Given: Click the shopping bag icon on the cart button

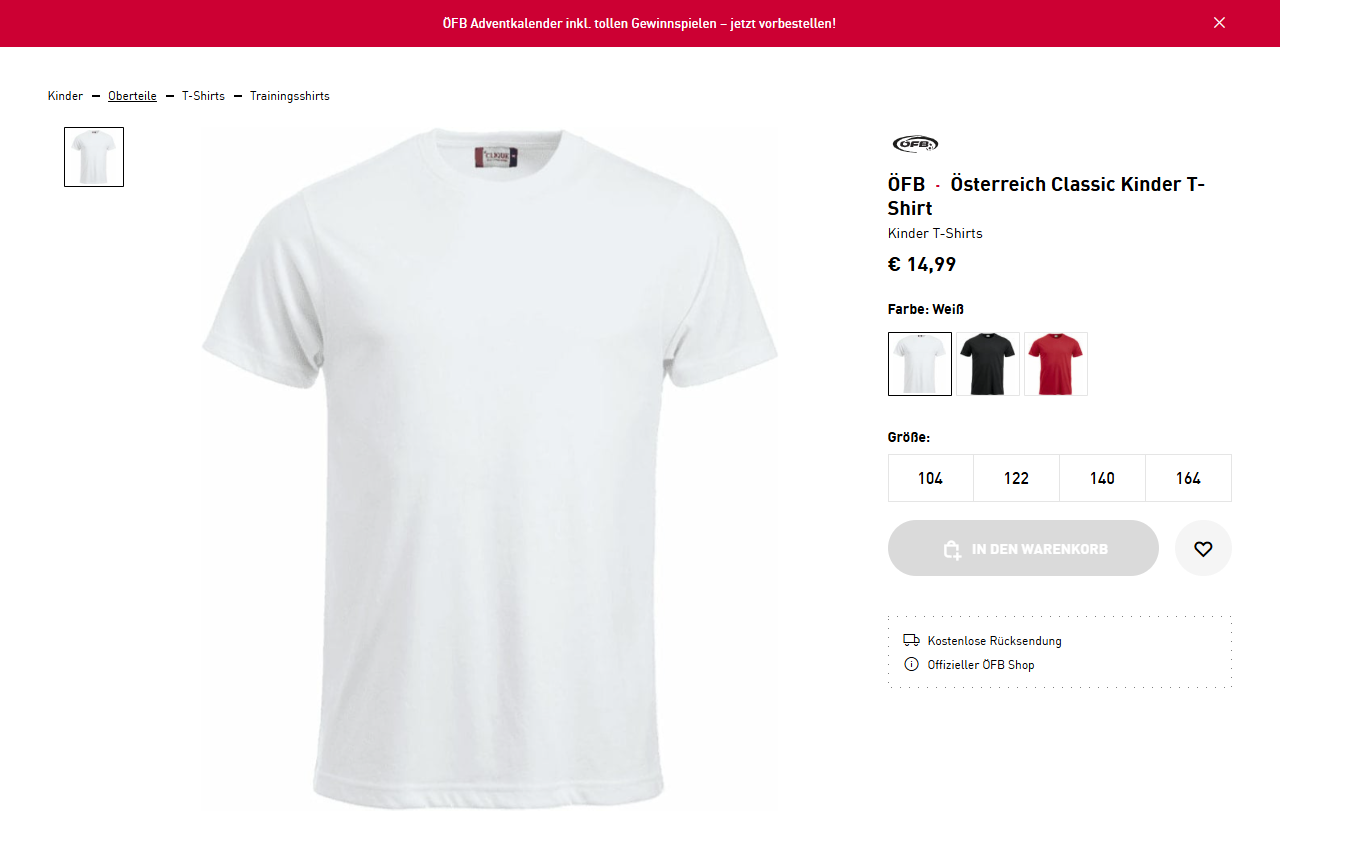Looking at the screenshot, I should point(952,549).
